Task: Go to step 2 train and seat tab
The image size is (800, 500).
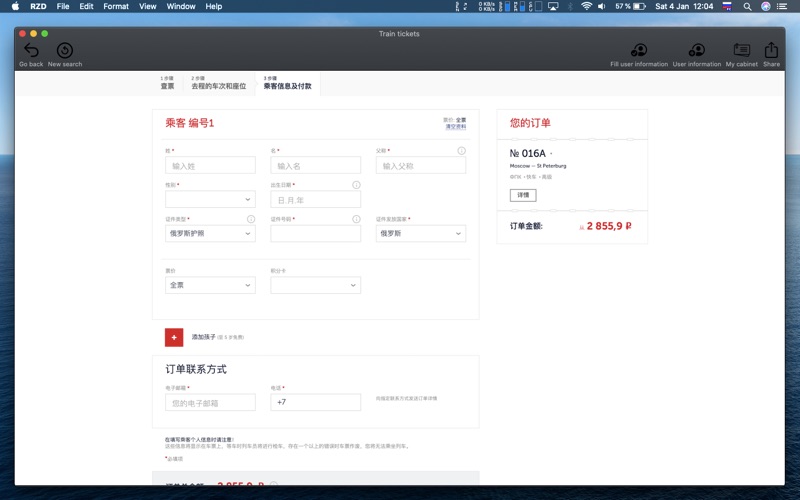Action: tap(218, 84)
